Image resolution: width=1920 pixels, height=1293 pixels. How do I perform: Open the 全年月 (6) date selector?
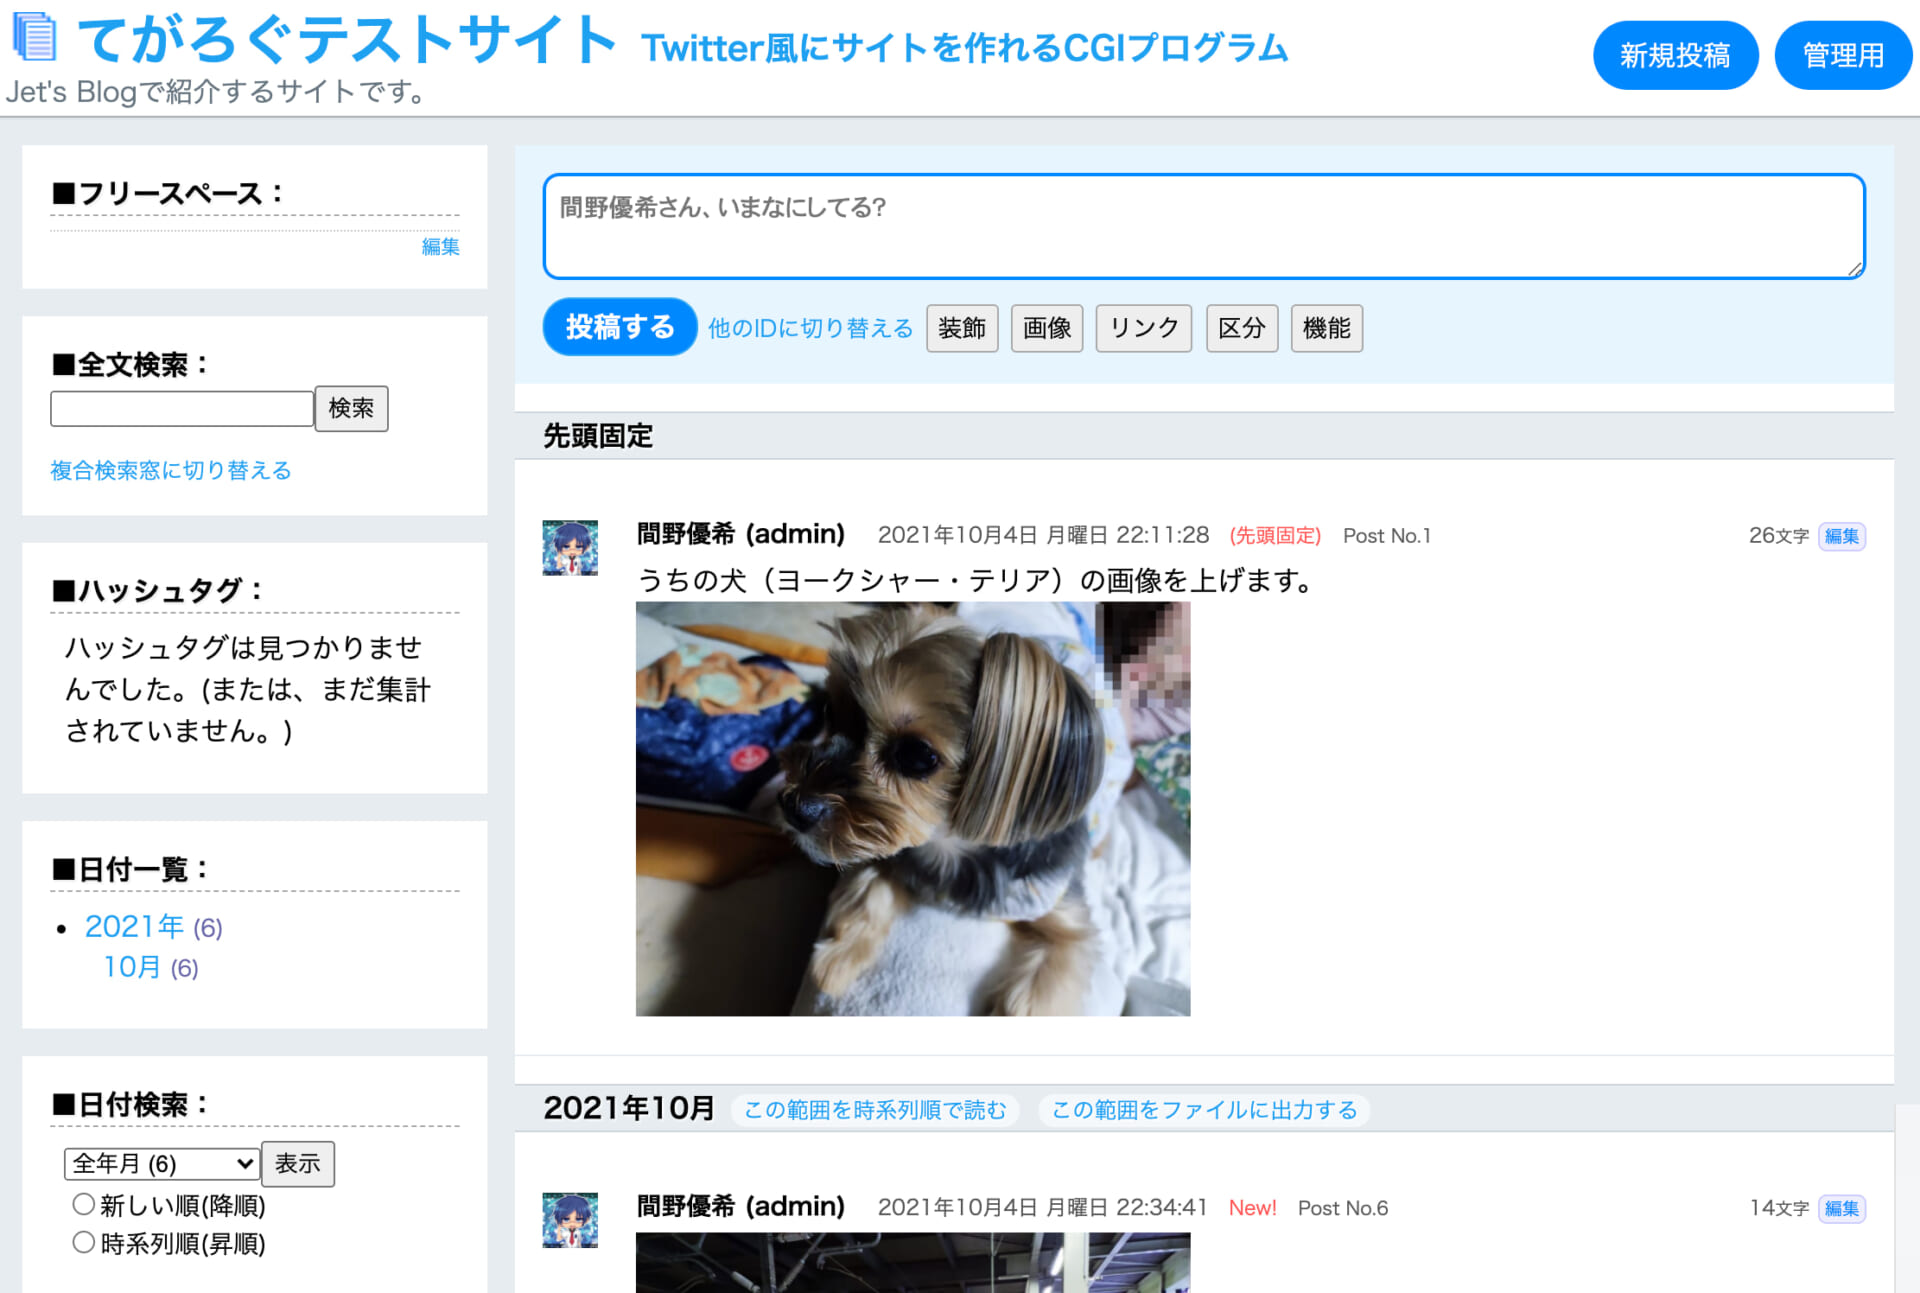point(160,1163)
